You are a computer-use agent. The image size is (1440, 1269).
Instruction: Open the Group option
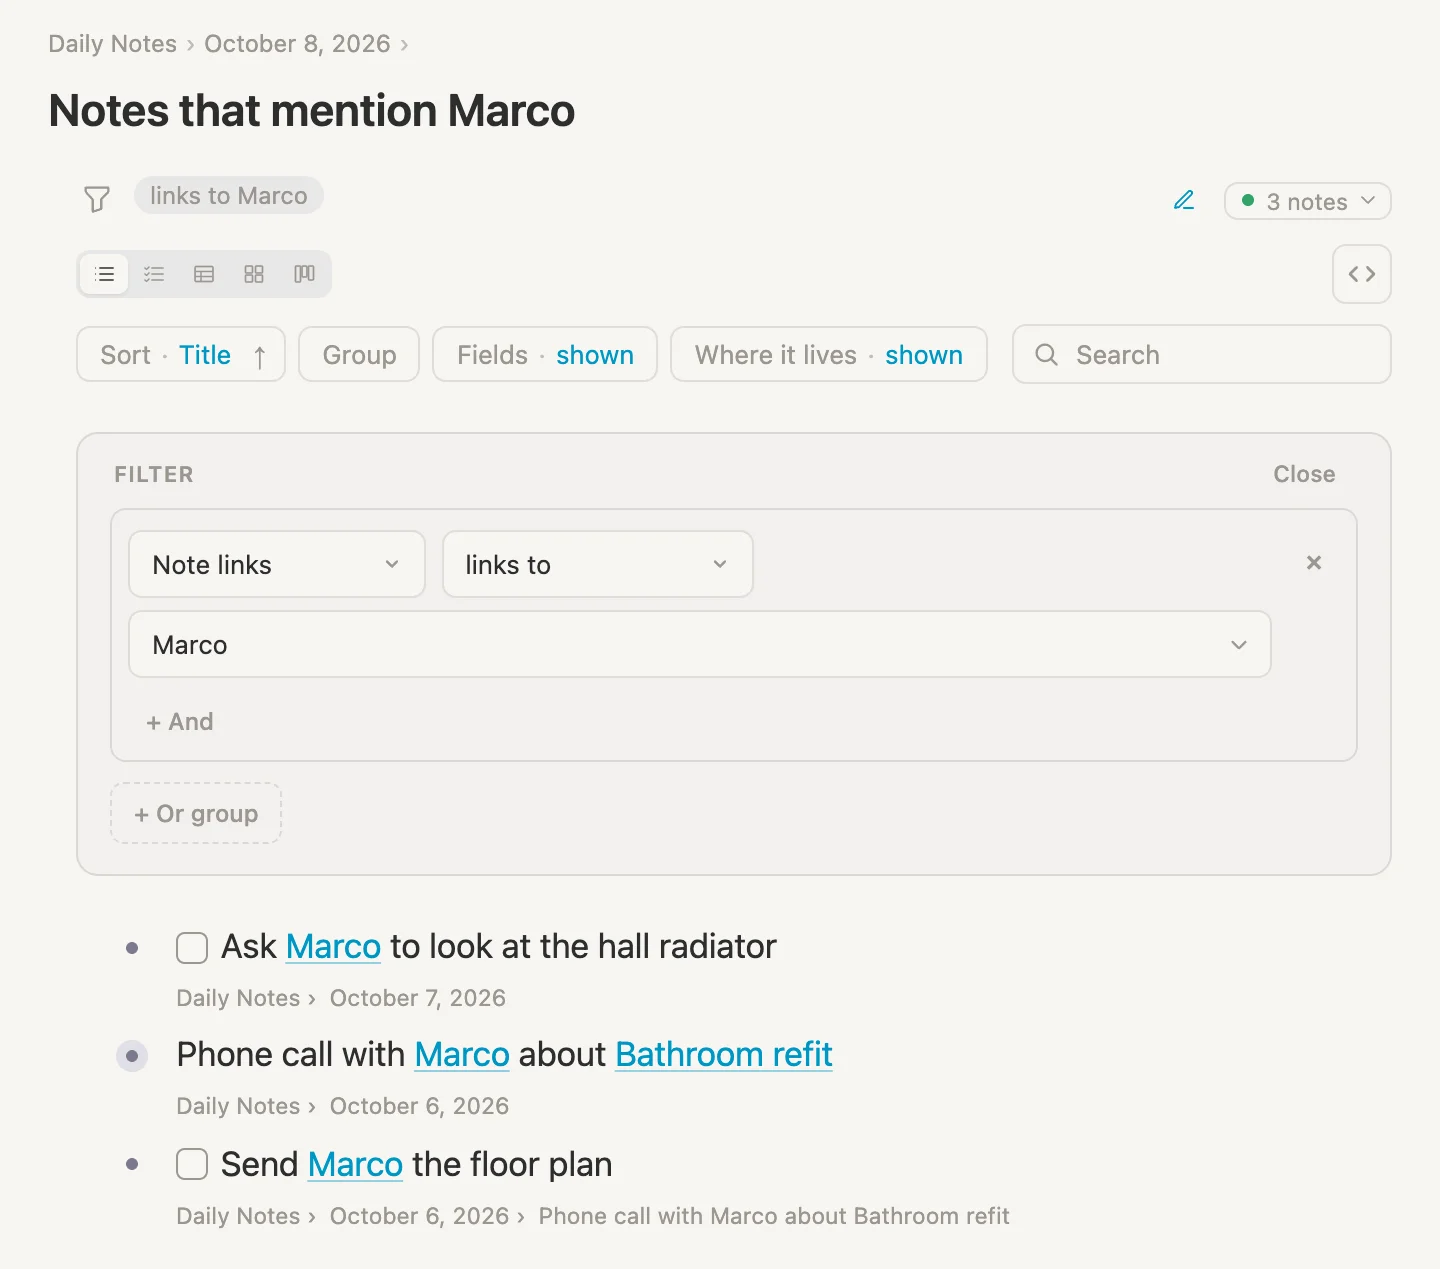[x=359, y=355]
